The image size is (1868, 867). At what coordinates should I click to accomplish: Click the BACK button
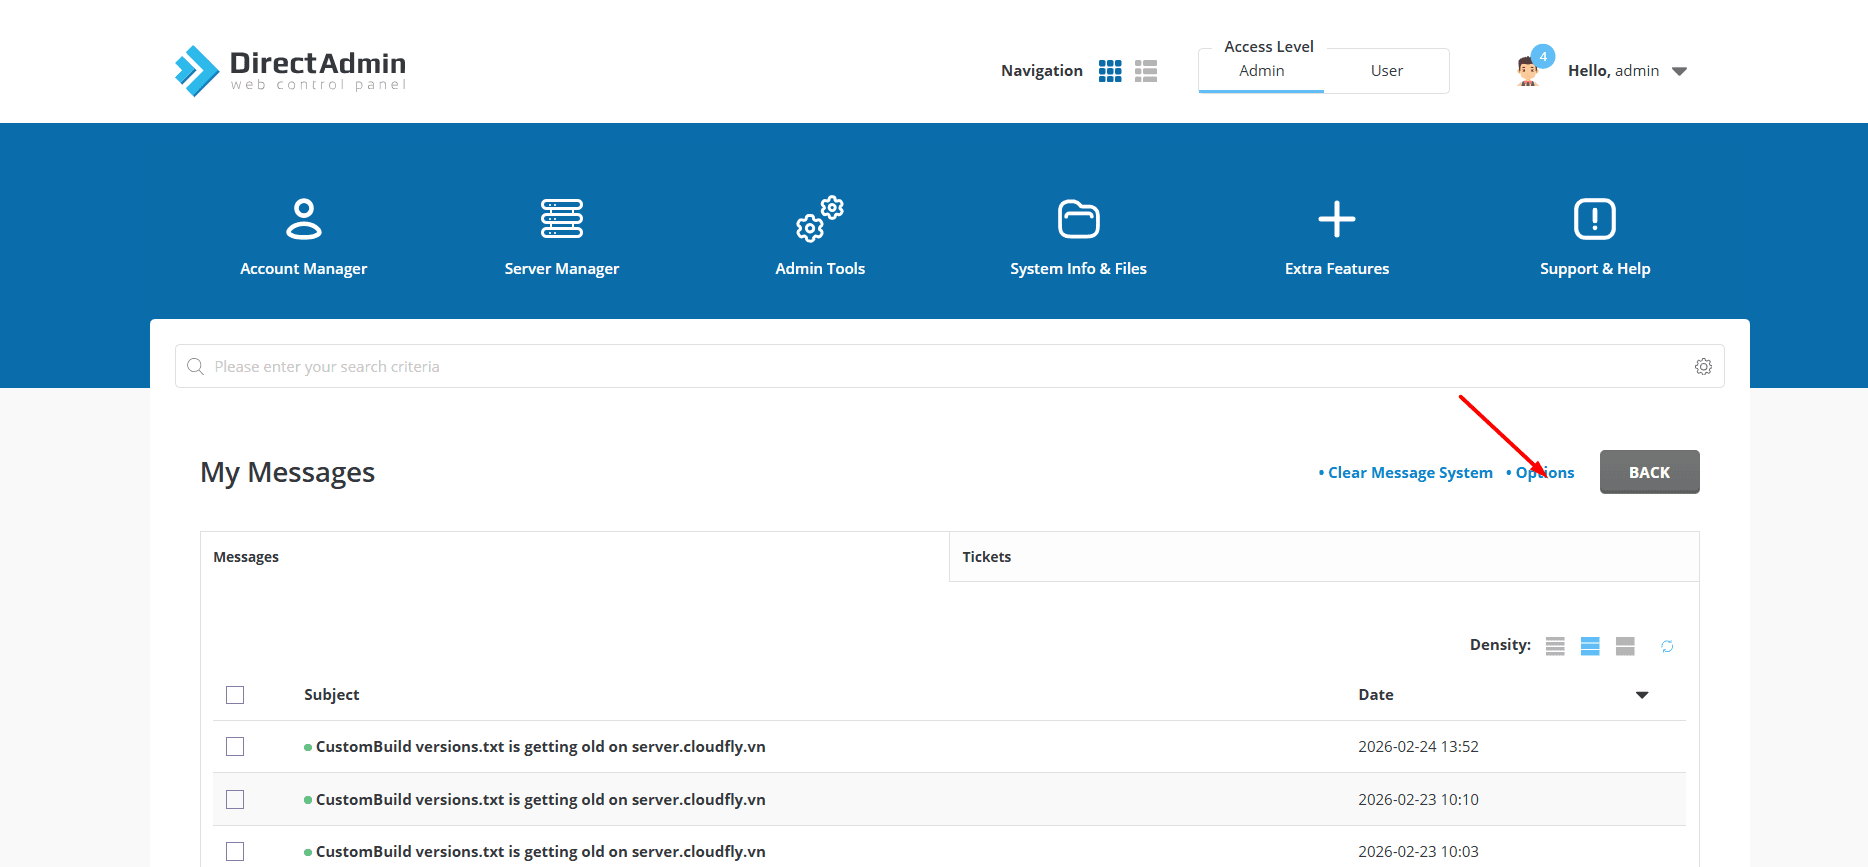(x=1649, y=472)
